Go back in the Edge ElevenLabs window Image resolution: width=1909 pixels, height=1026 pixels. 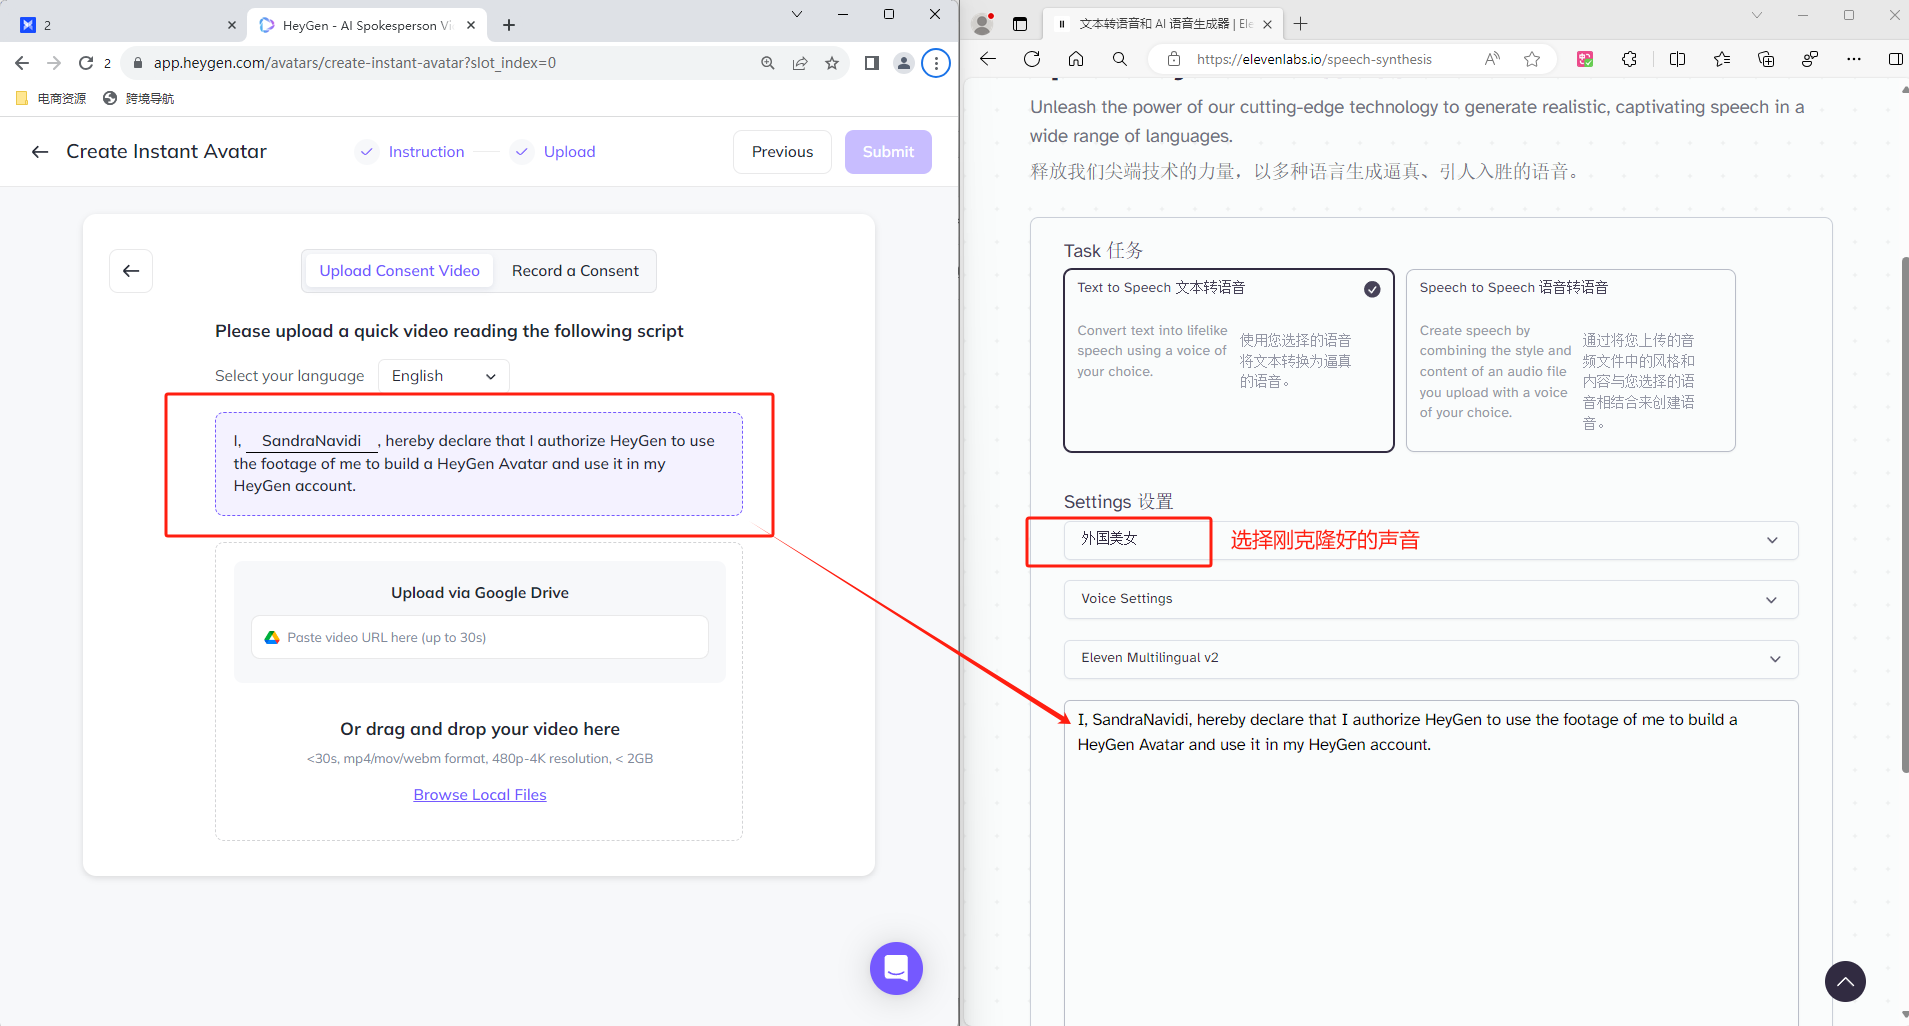[988, 59]
